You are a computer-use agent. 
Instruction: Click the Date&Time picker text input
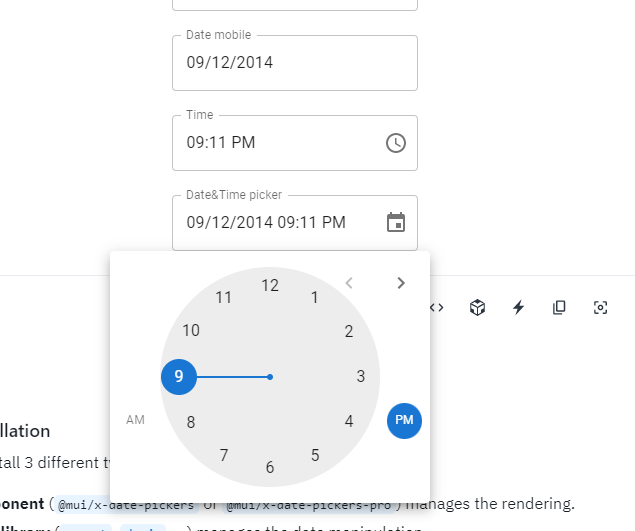(279, 222)
